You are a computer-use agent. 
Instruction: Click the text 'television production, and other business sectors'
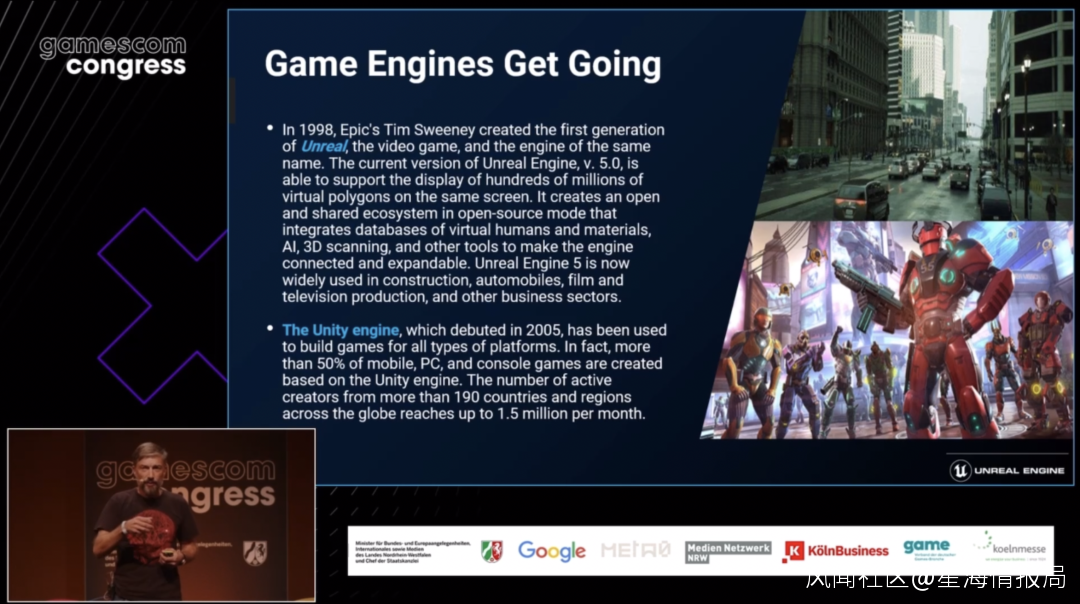point(451,297)
